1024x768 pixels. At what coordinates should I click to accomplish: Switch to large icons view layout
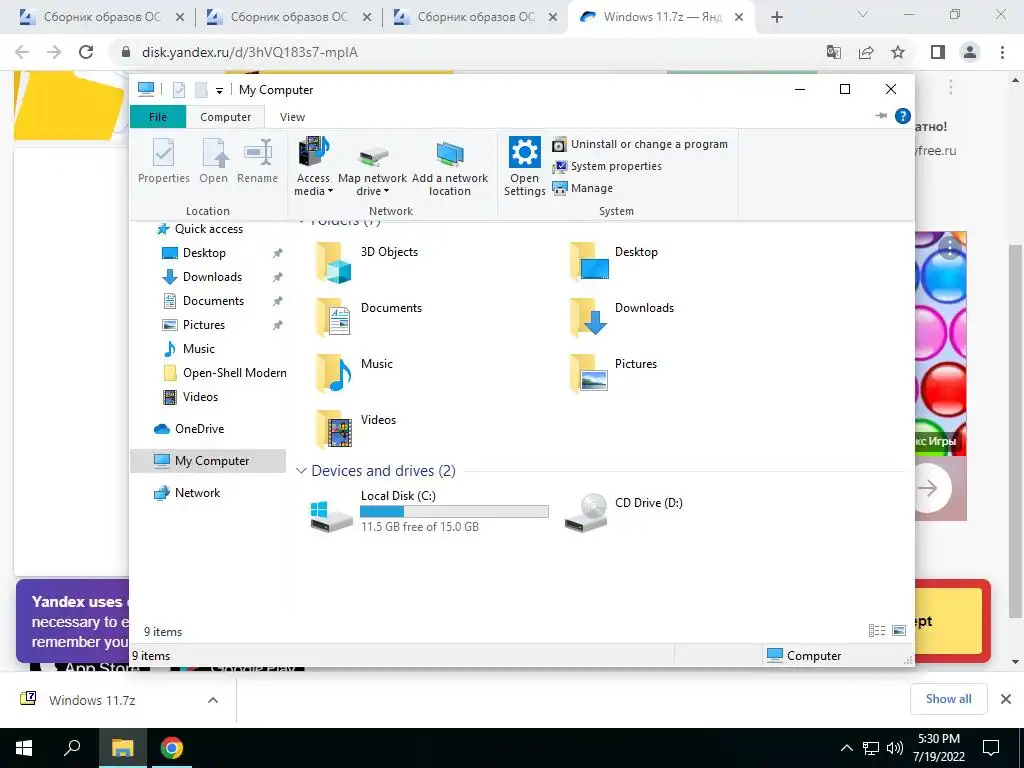[x=899, y=630]
